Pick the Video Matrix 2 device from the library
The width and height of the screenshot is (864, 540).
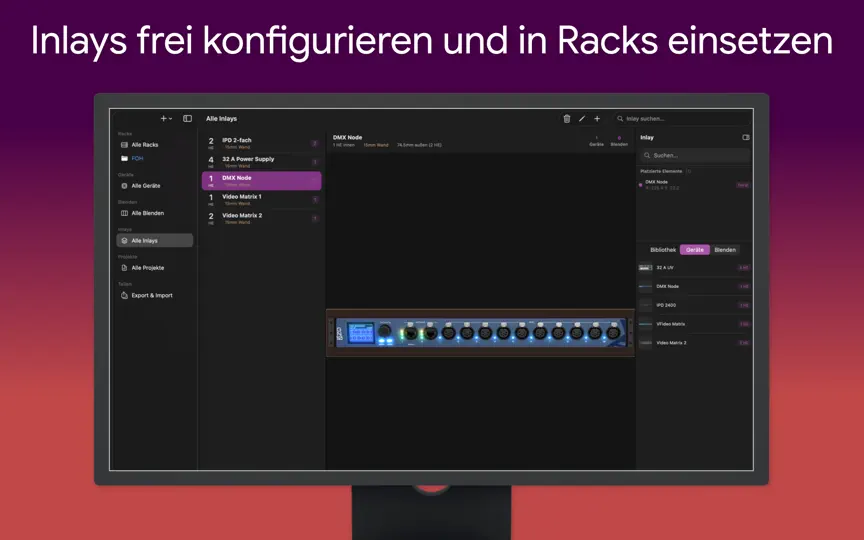(x=694, y=343)
